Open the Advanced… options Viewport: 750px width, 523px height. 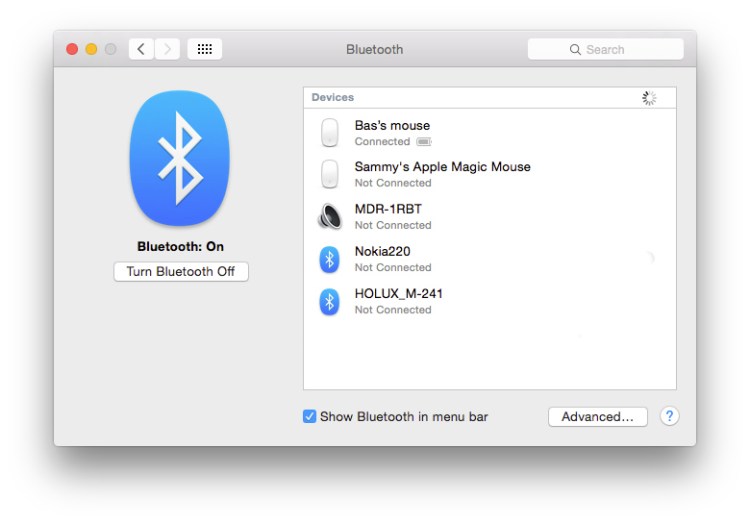click(597, 417)
